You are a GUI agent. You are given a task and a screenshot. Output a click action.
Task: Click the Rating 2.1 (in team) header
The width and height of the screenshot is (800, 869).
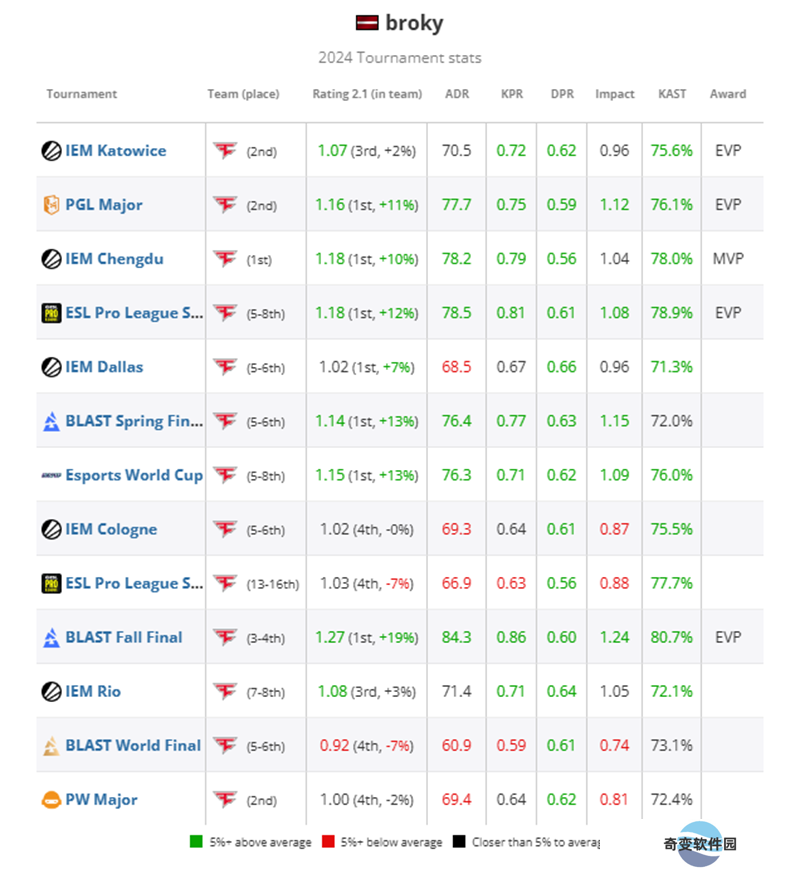pos(367,94)
